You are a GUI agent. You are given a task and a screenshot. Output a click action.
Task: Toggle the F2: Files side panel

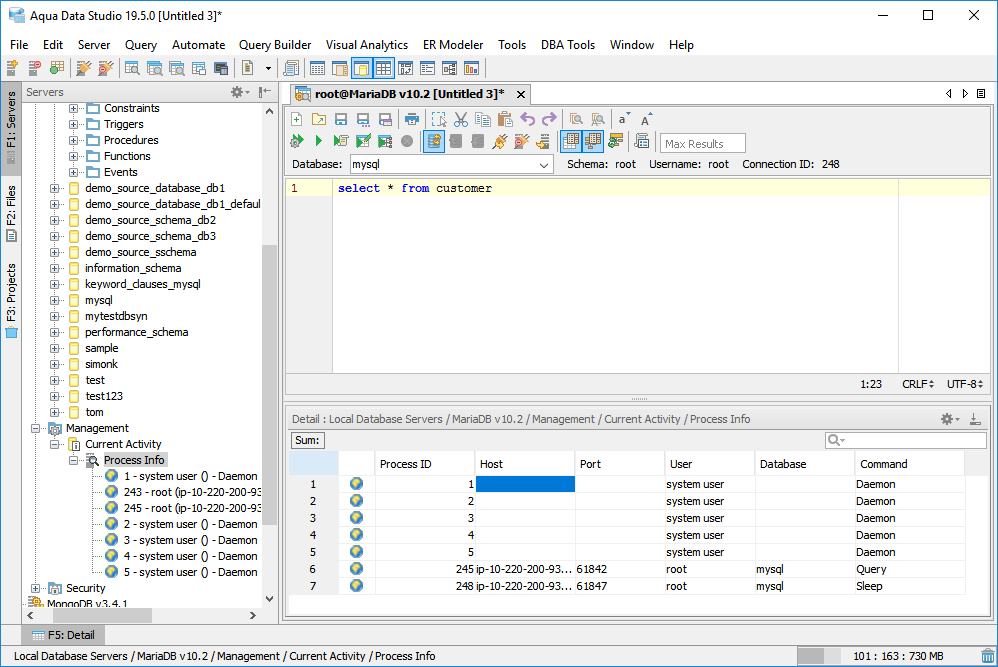coord(11,213)
